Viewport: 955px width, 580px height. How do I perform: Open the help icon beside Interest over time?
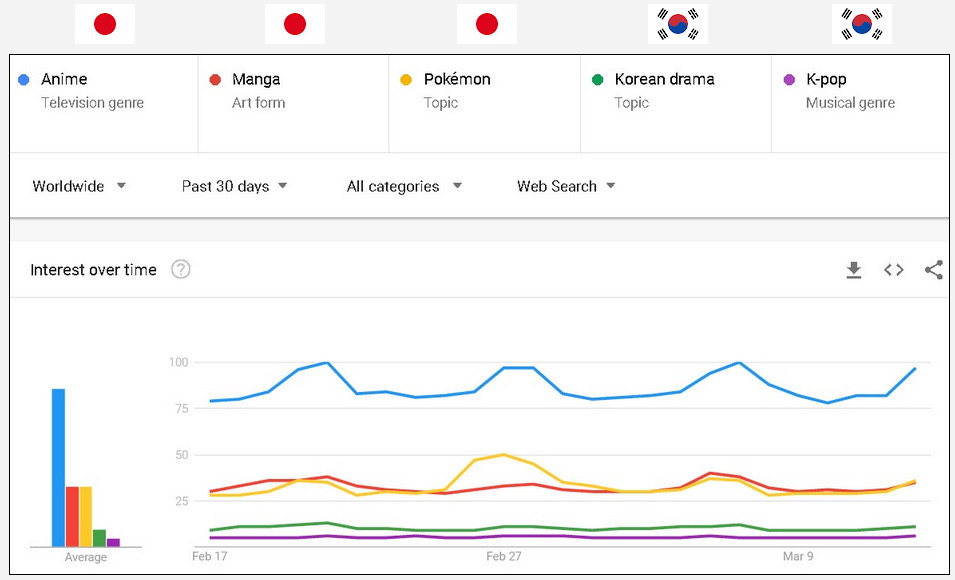point(181,269)
